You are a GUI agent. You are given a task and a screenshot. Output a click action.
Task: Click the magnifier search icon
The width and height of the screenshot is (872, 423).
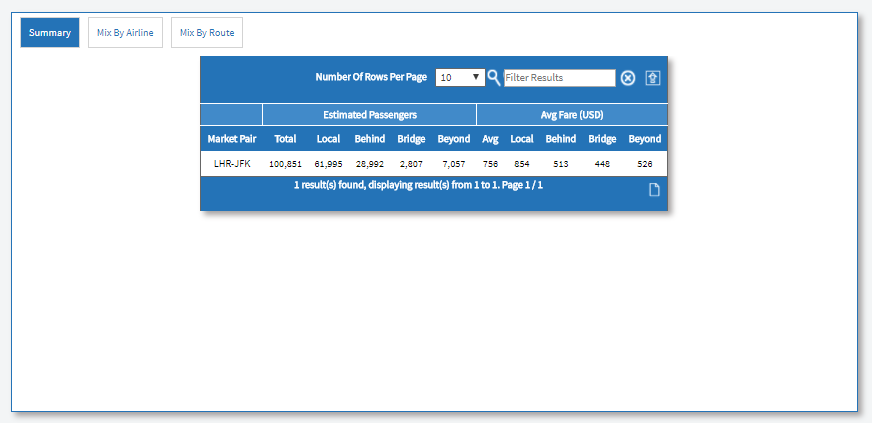tap(494, 77)
